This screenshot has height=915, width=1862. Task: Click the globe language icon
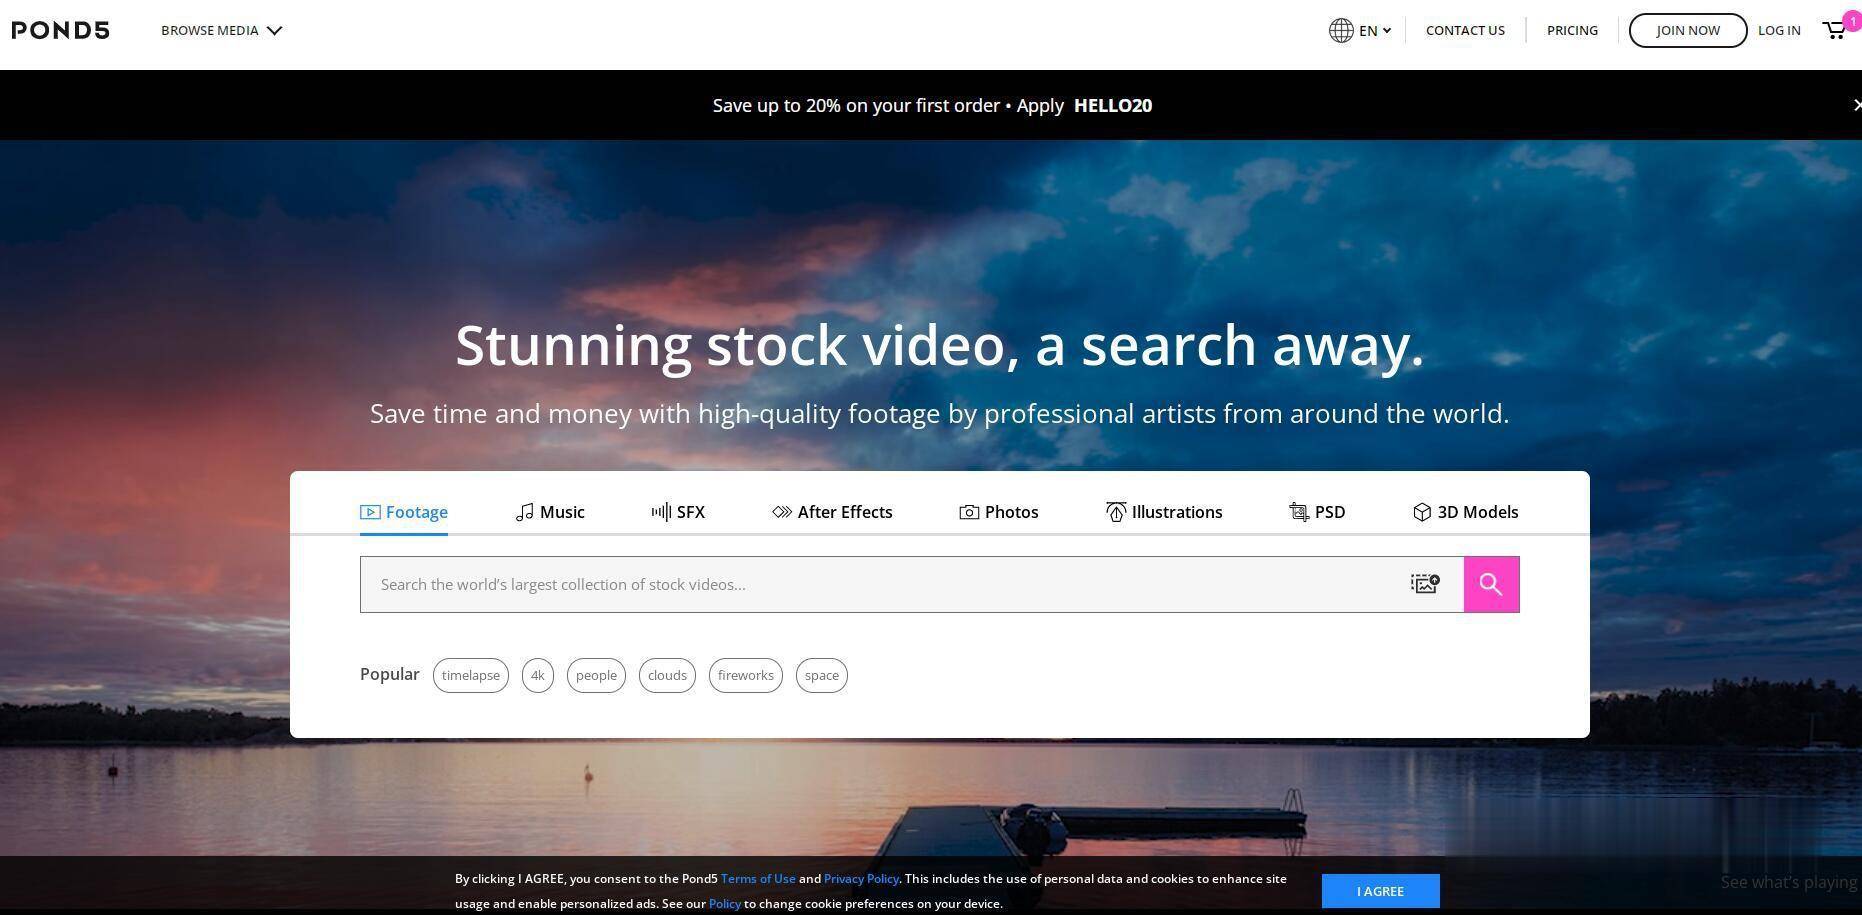[1341, 30]
